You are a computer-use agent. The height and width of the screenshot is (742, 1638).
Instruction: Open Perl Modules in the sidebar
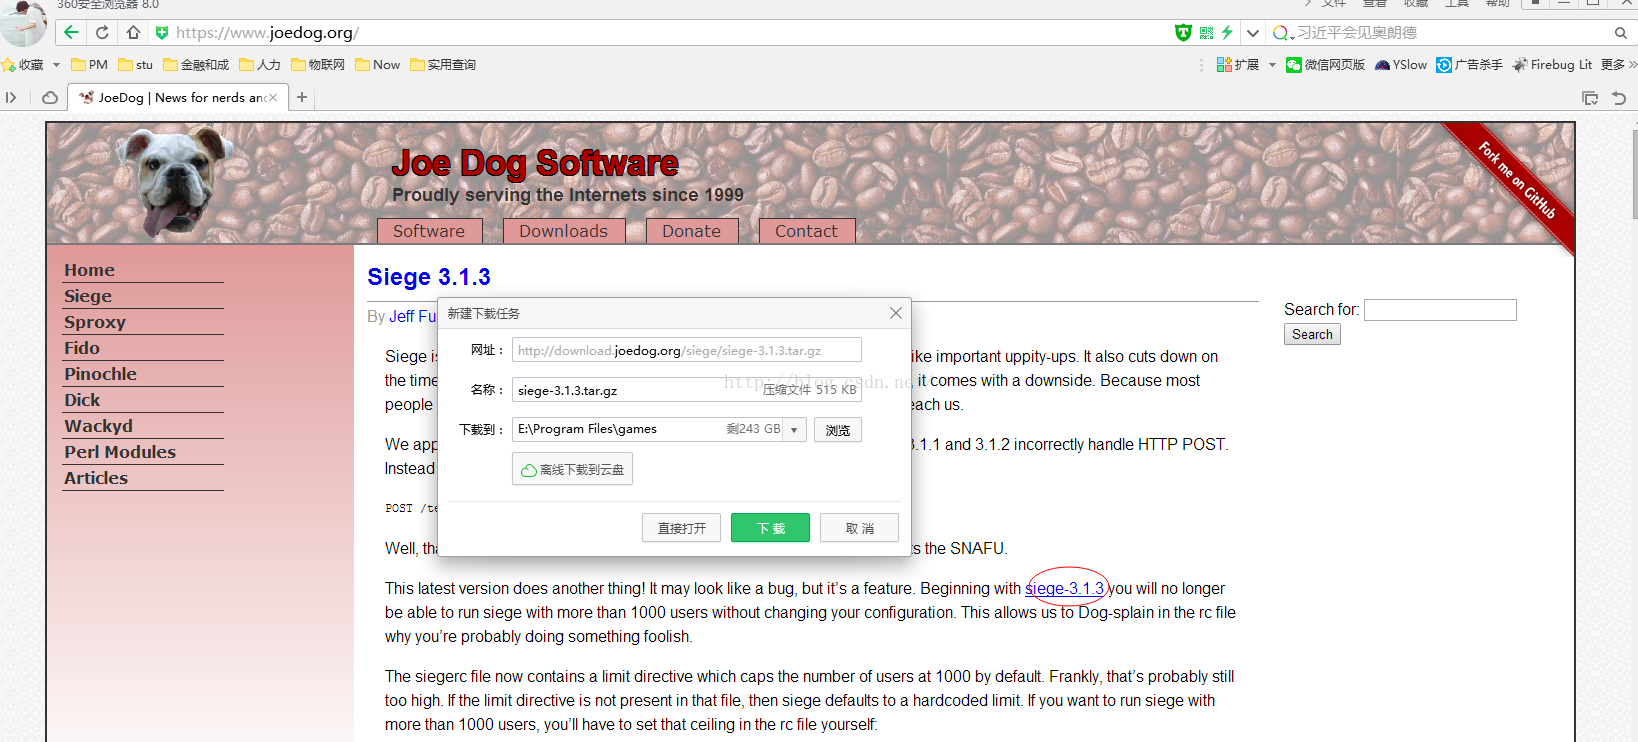tap(120, 452)
